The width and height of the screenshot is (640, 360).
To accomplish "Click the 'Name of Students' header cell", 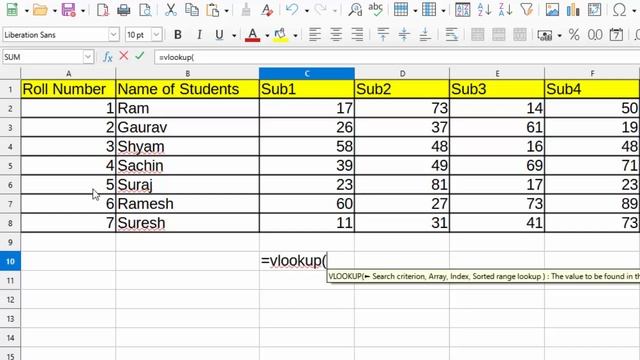I will (x=187, y=89).
